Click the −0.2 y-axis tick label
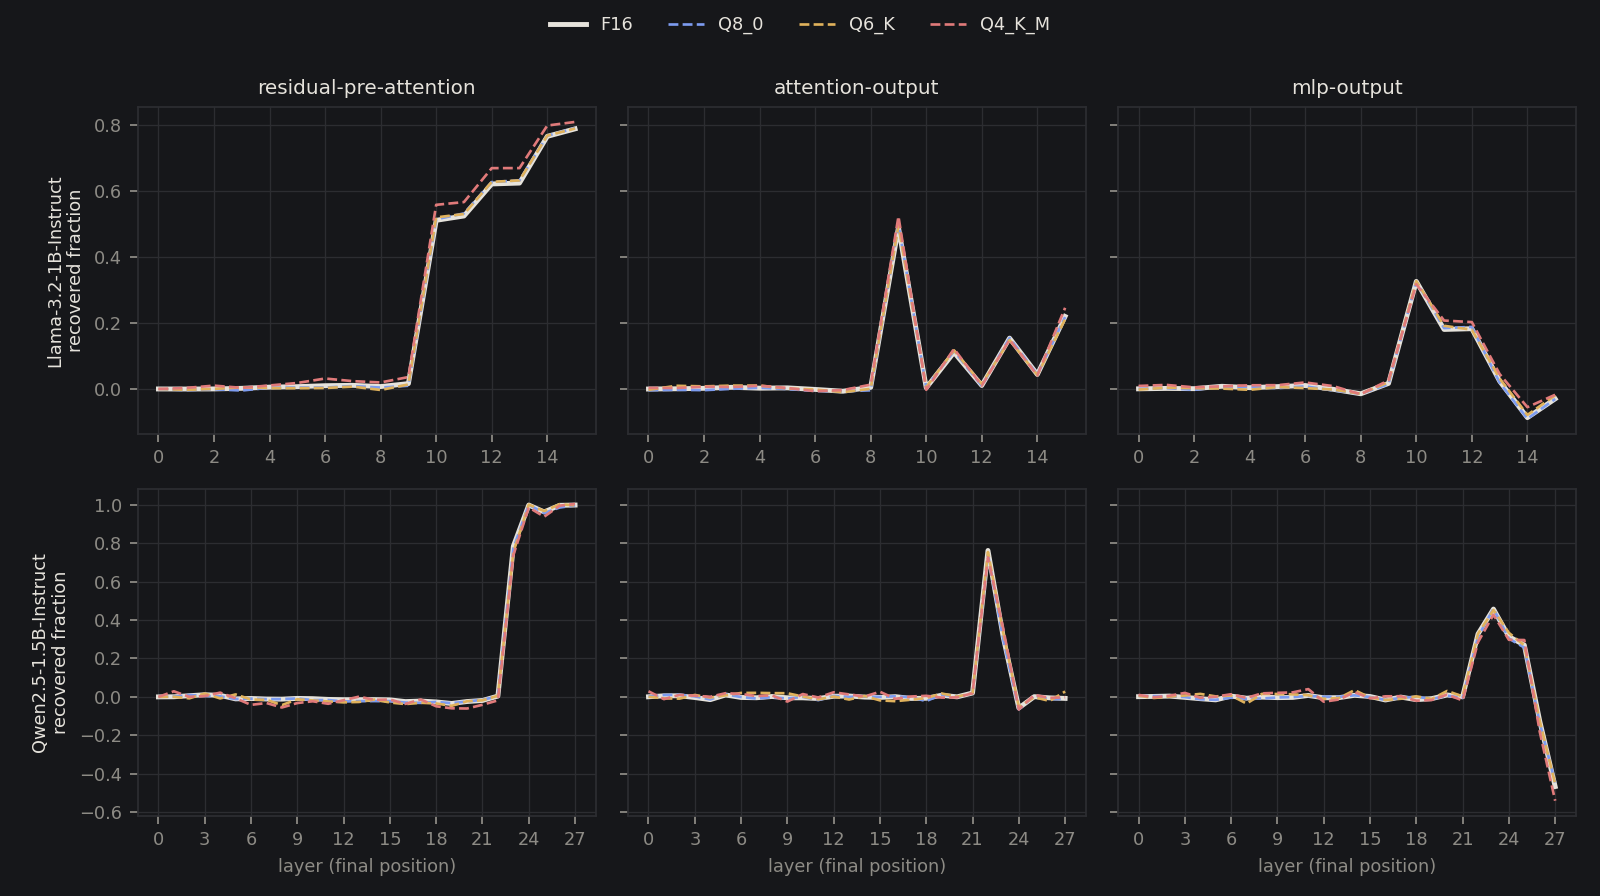The width and height of the screenshot is (1600, 896). point(101,736)
